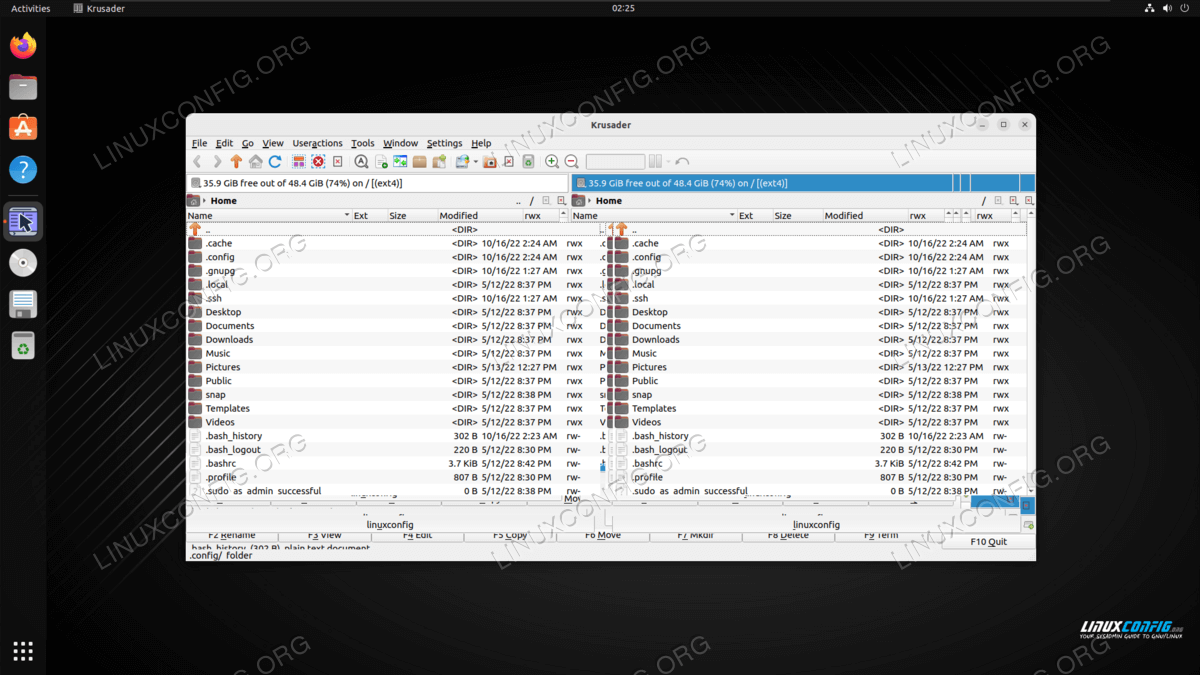This screenshot has height=675, width=1200.
Task: Click the right panel disk free-space bar
Action: point(803,183)
